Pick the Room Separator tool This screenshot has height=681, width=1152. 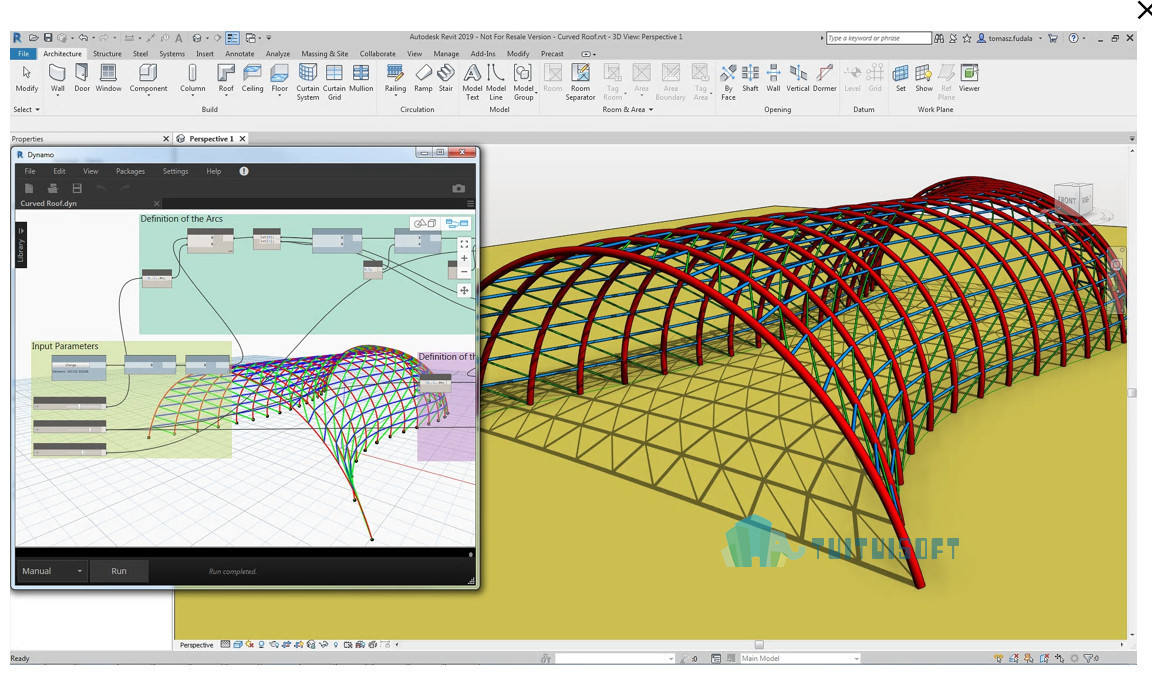coord(580,82)
